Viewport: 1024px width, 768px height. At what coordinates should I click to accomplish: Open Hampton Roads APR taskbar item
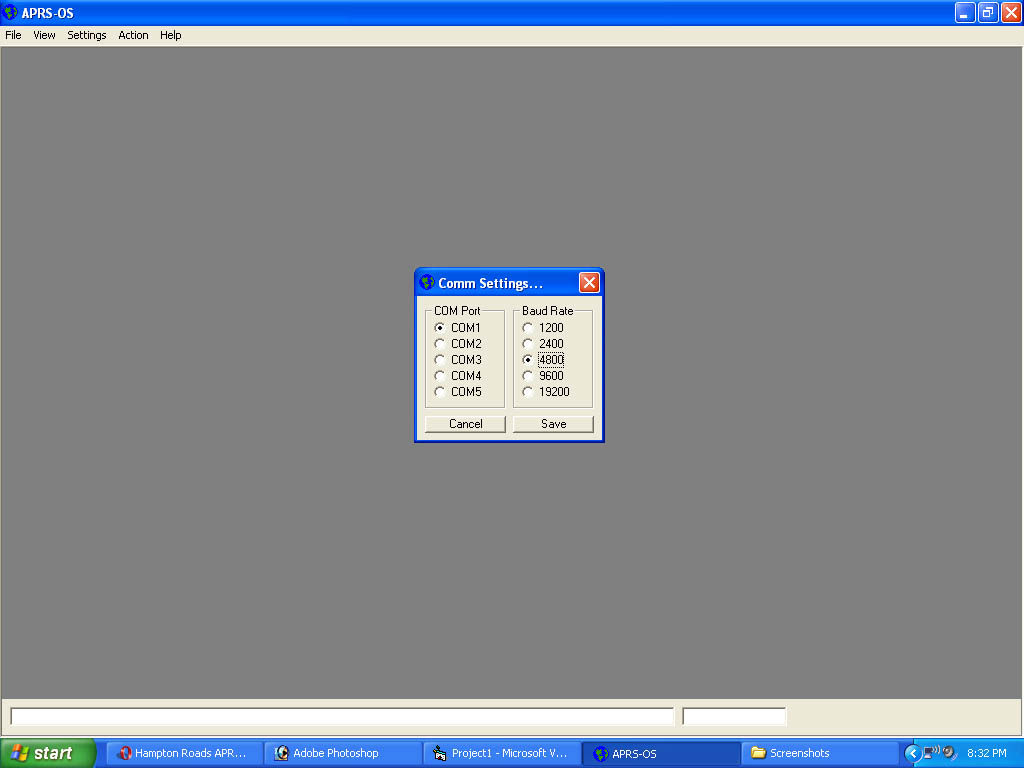[185, 753]
